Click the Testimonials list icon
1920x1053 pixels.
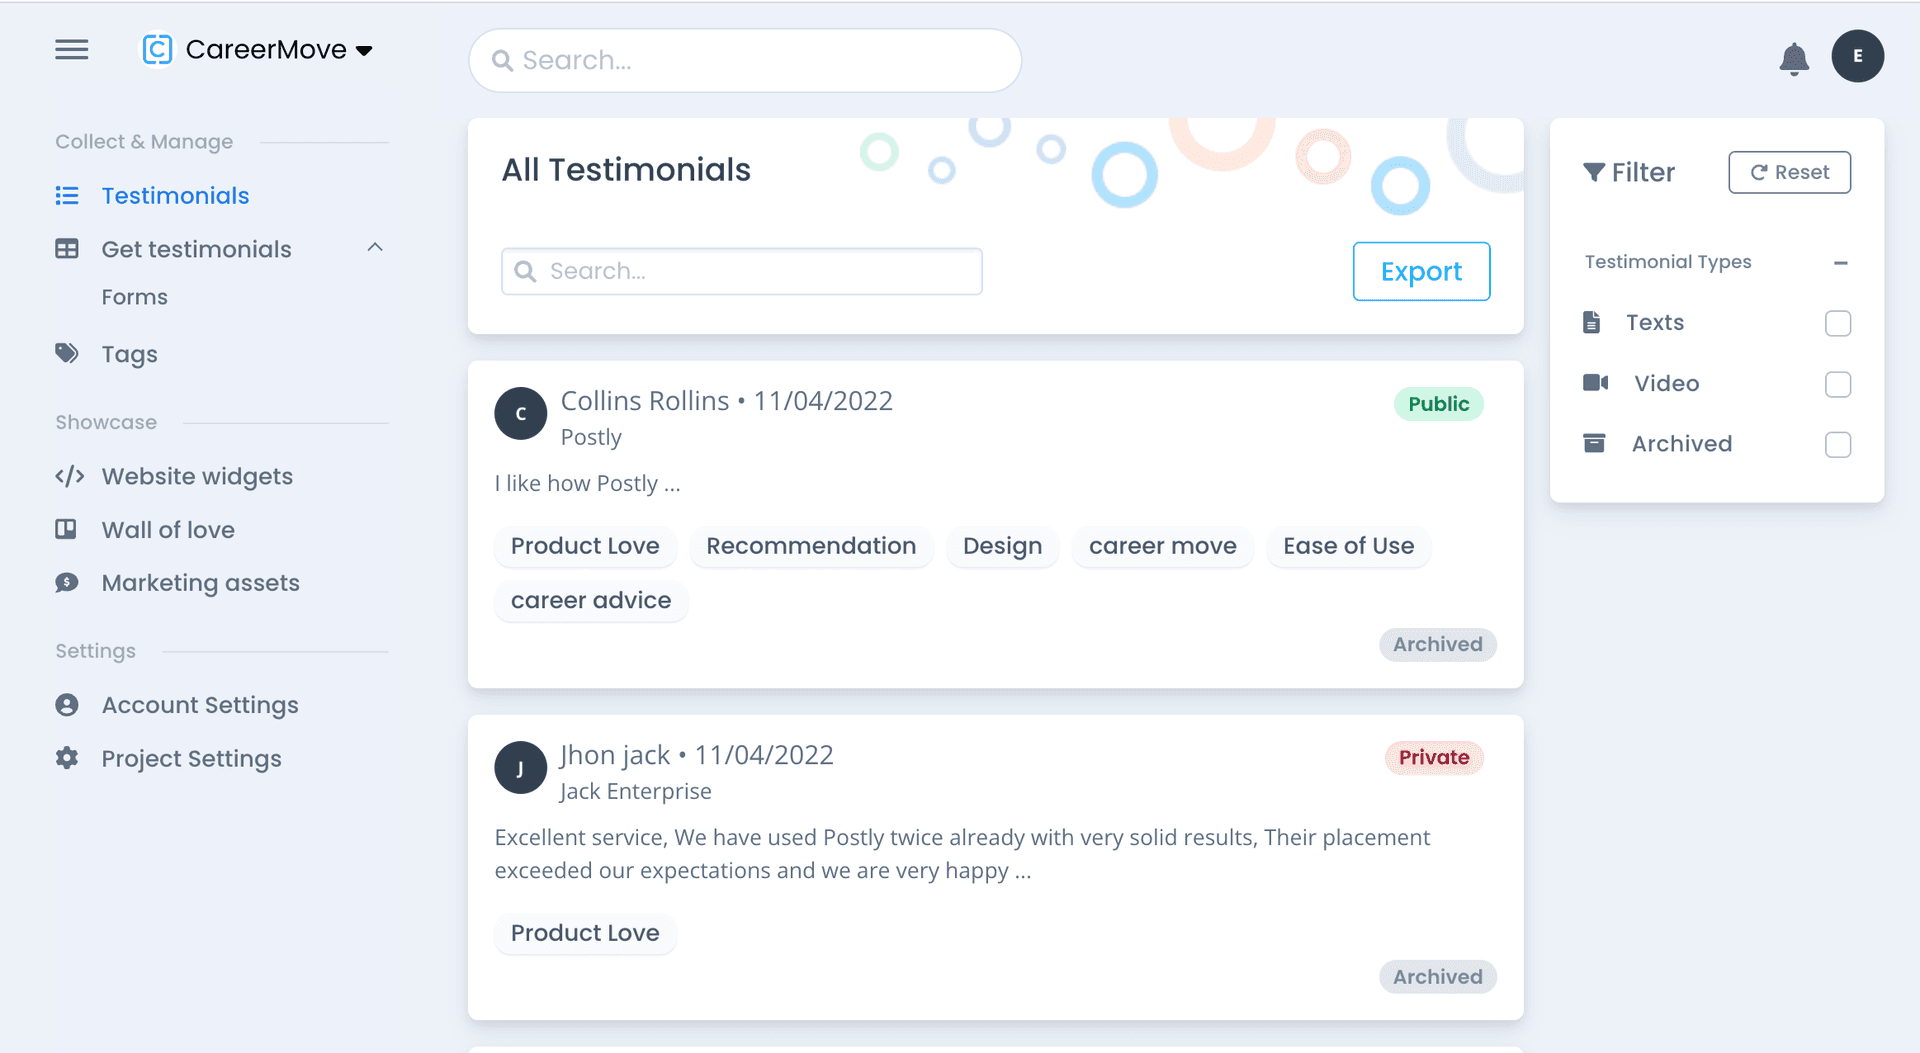pyautogui.click(x=66, y=195)
